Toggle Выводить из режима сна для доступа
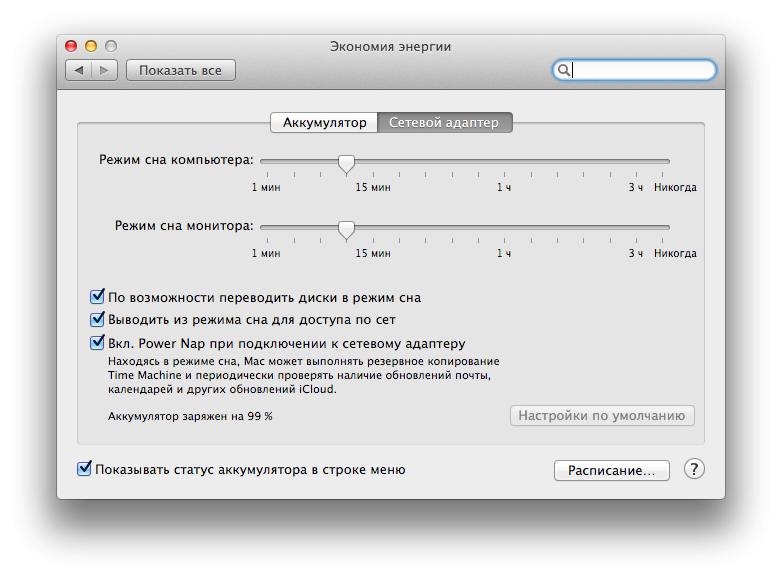Viewport: 782px width, 578px height. pyautogui.click(x=97, y=319)
